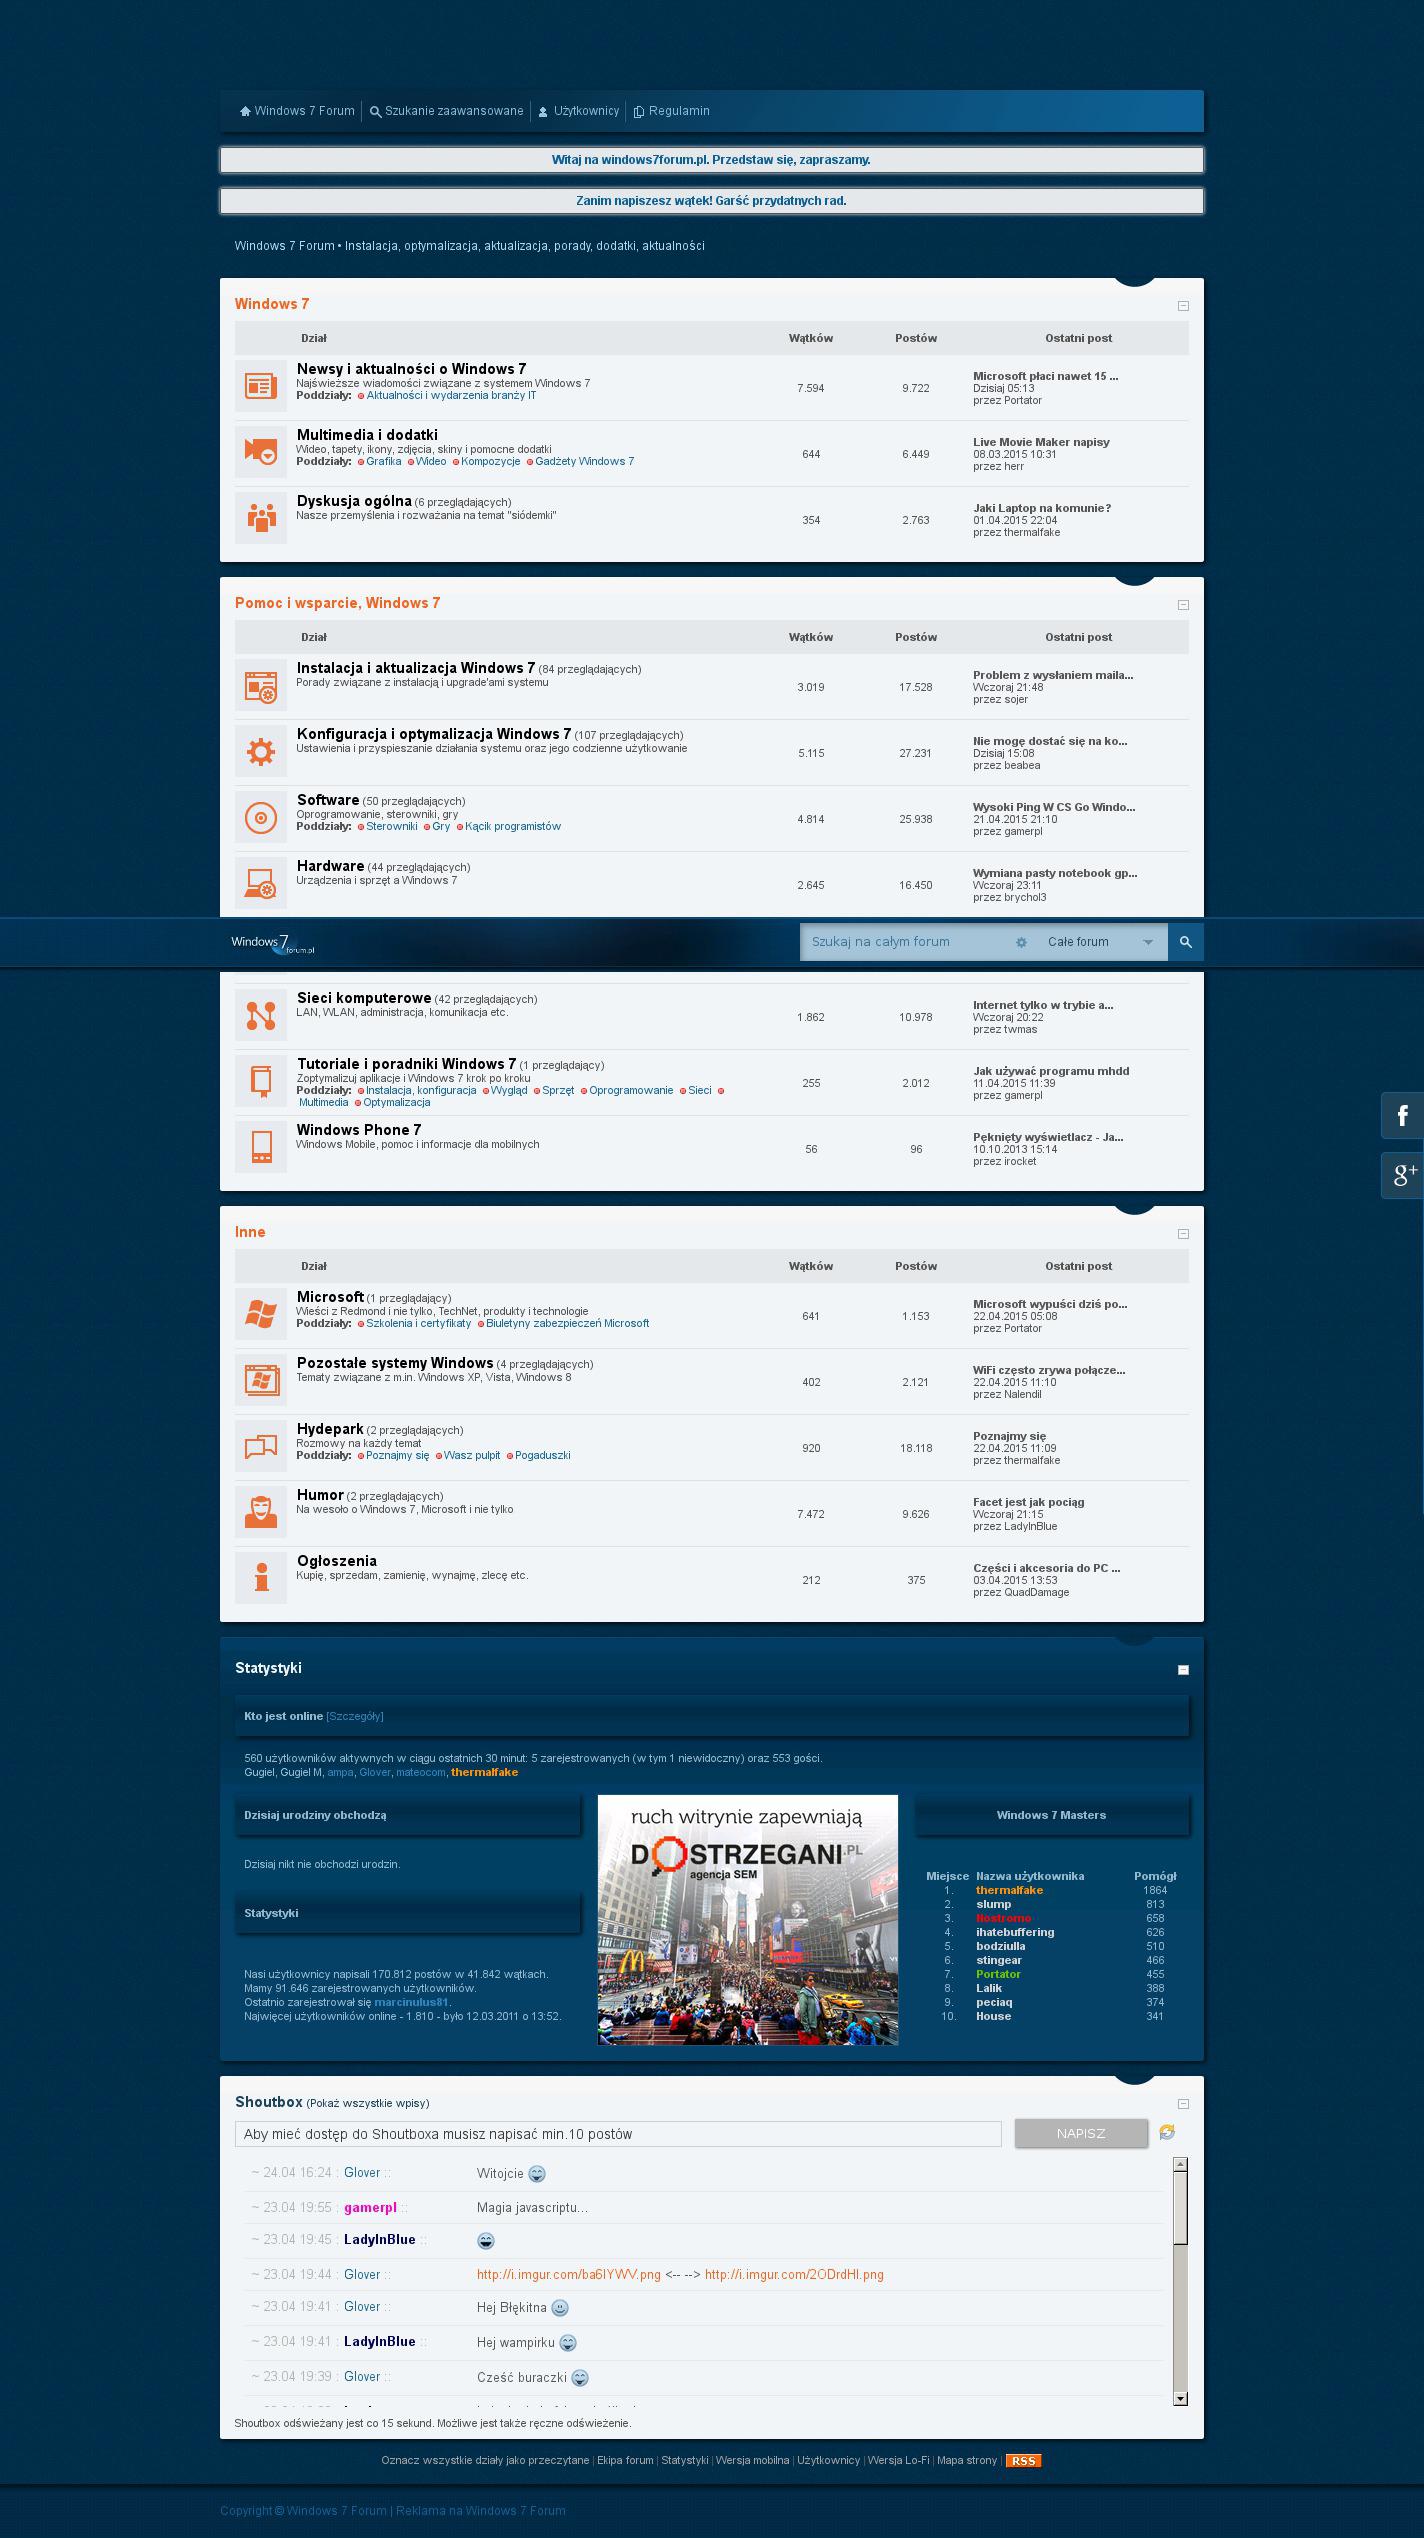
Task: Click the Dyskusja ogólna people icon
Action: (x=261, y=518)
